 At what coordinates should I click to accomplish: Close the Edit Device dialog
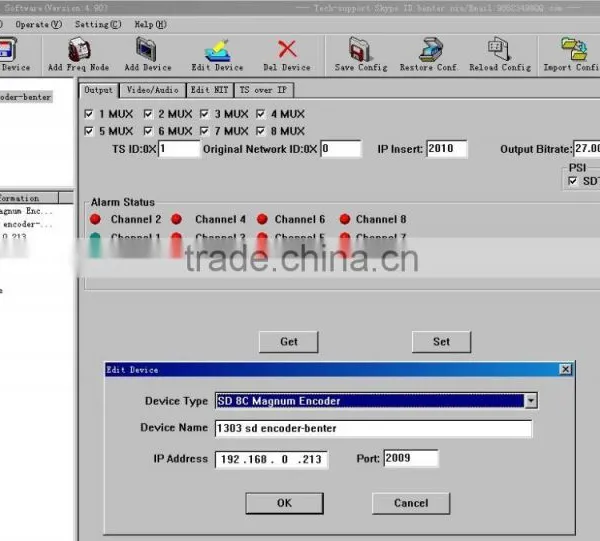point(566,369)
